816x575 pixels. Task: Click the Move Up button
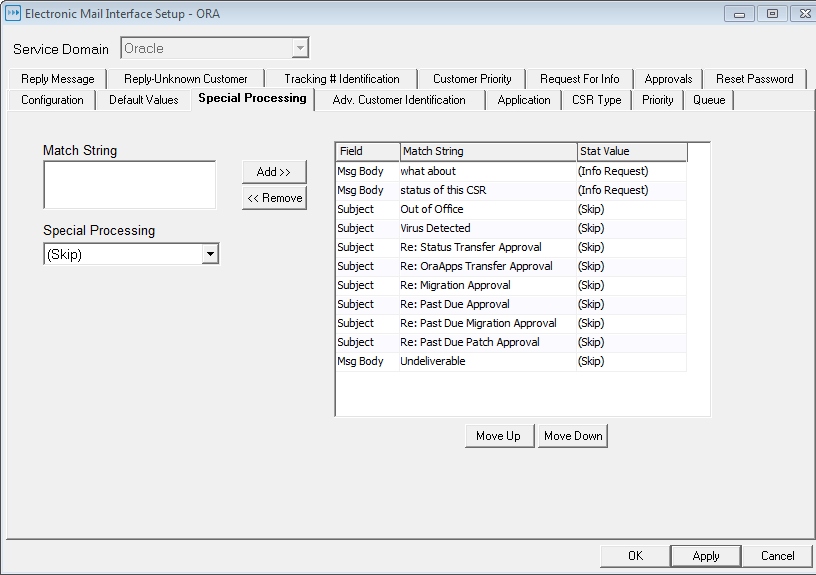point(498,436)
